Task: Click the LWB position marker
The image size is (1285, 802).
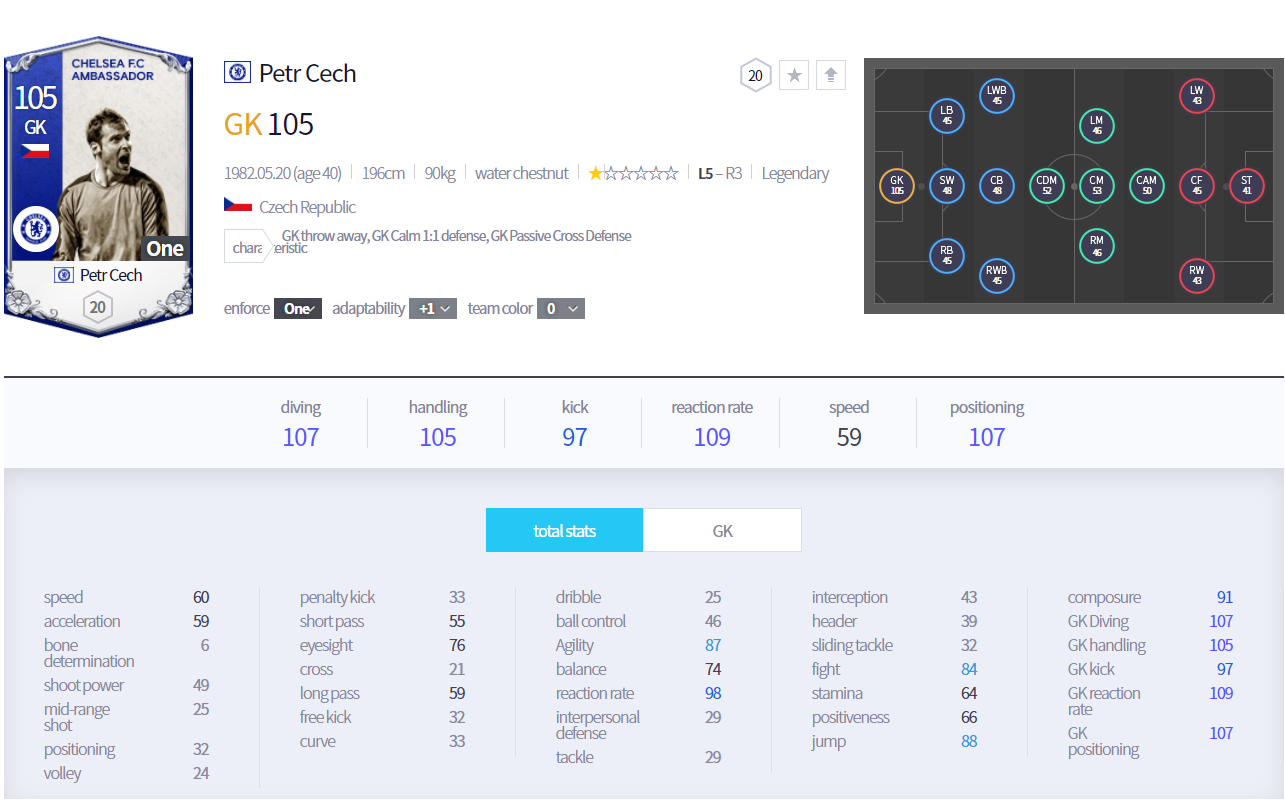Action: [996, 96]
